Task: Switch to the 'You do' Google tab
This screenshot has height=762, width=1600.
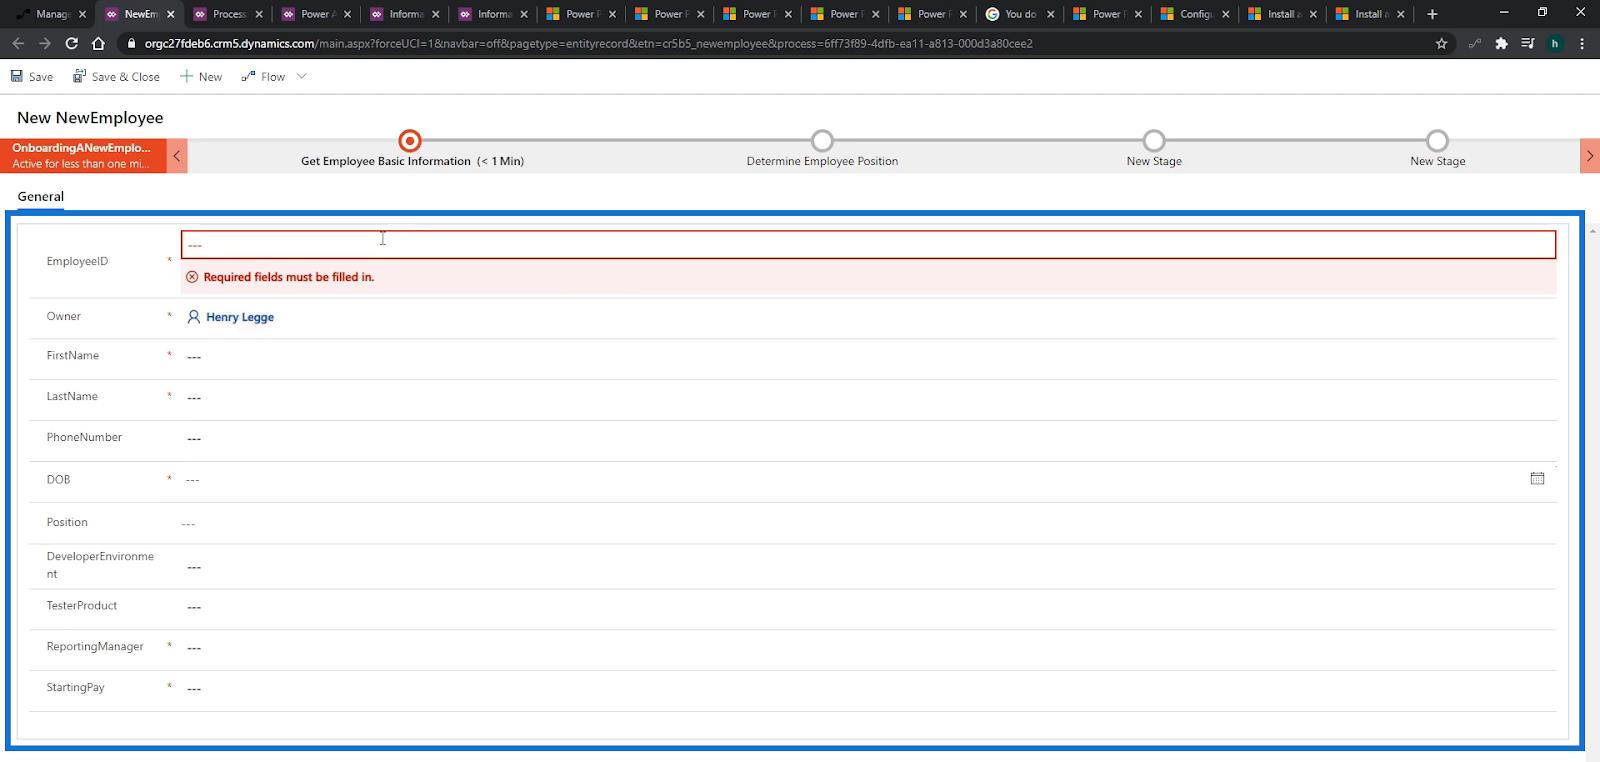Action: (x=1020, y=14)
